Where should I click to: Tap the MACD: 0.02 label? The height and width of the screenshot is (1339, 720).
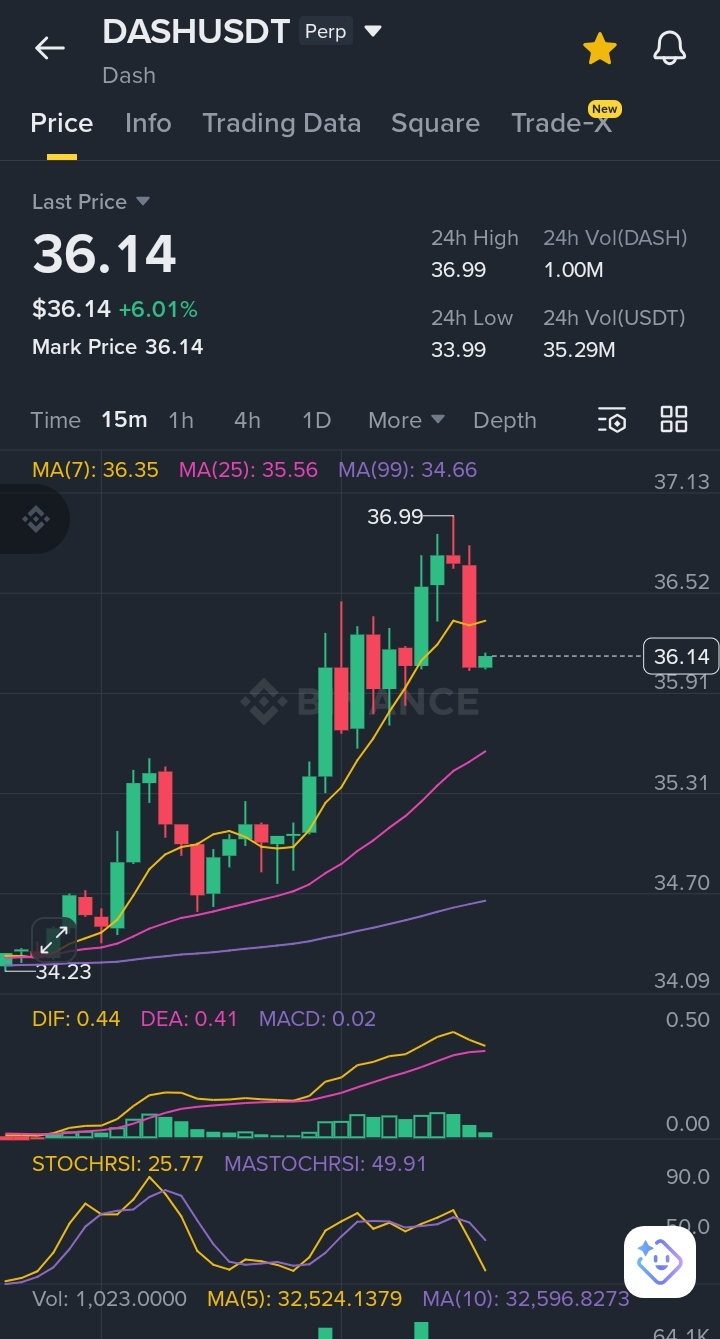click(x=317, y=1019)
